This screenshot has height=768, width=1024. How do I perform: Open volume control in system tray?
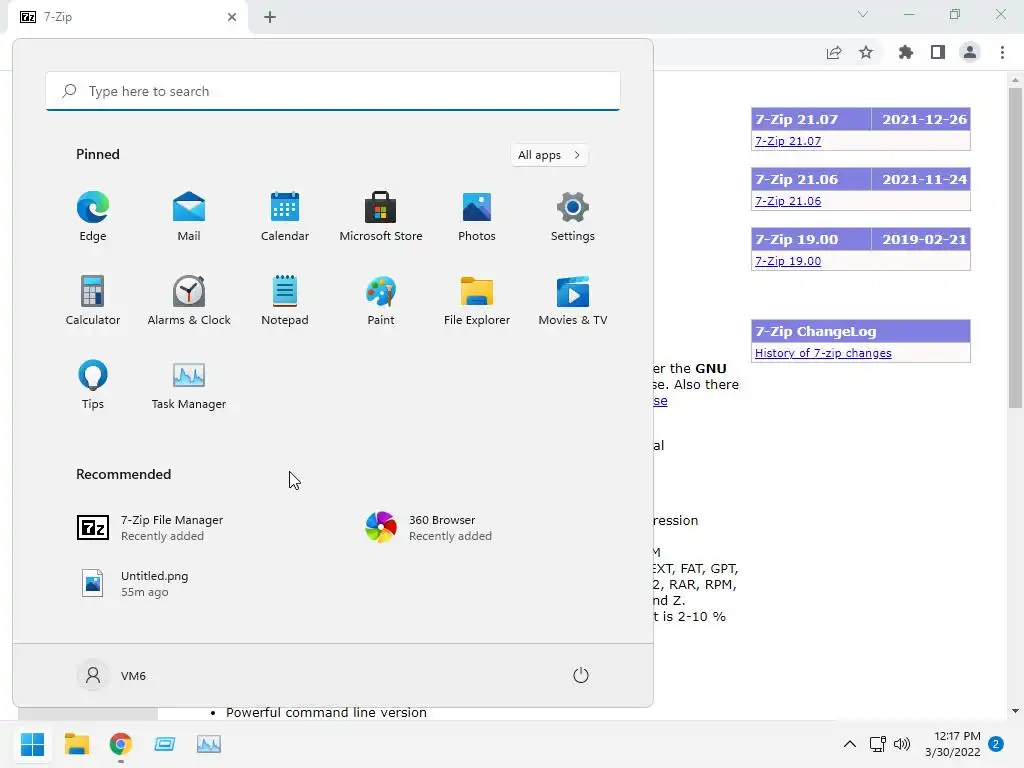click(902, 744)
